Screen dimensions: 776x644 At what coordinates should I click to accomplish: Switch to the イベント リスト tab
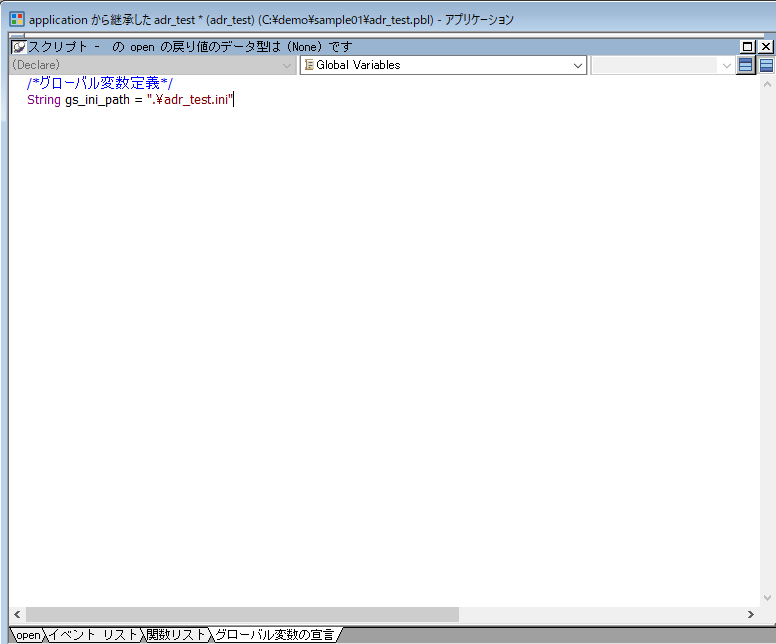93,635
